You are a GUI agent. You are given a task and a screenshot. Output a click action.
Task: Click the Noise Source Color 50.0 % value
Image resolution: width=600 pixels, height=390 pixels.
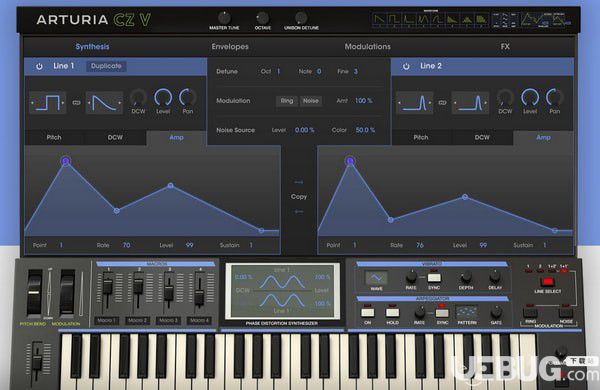[365, 130]
